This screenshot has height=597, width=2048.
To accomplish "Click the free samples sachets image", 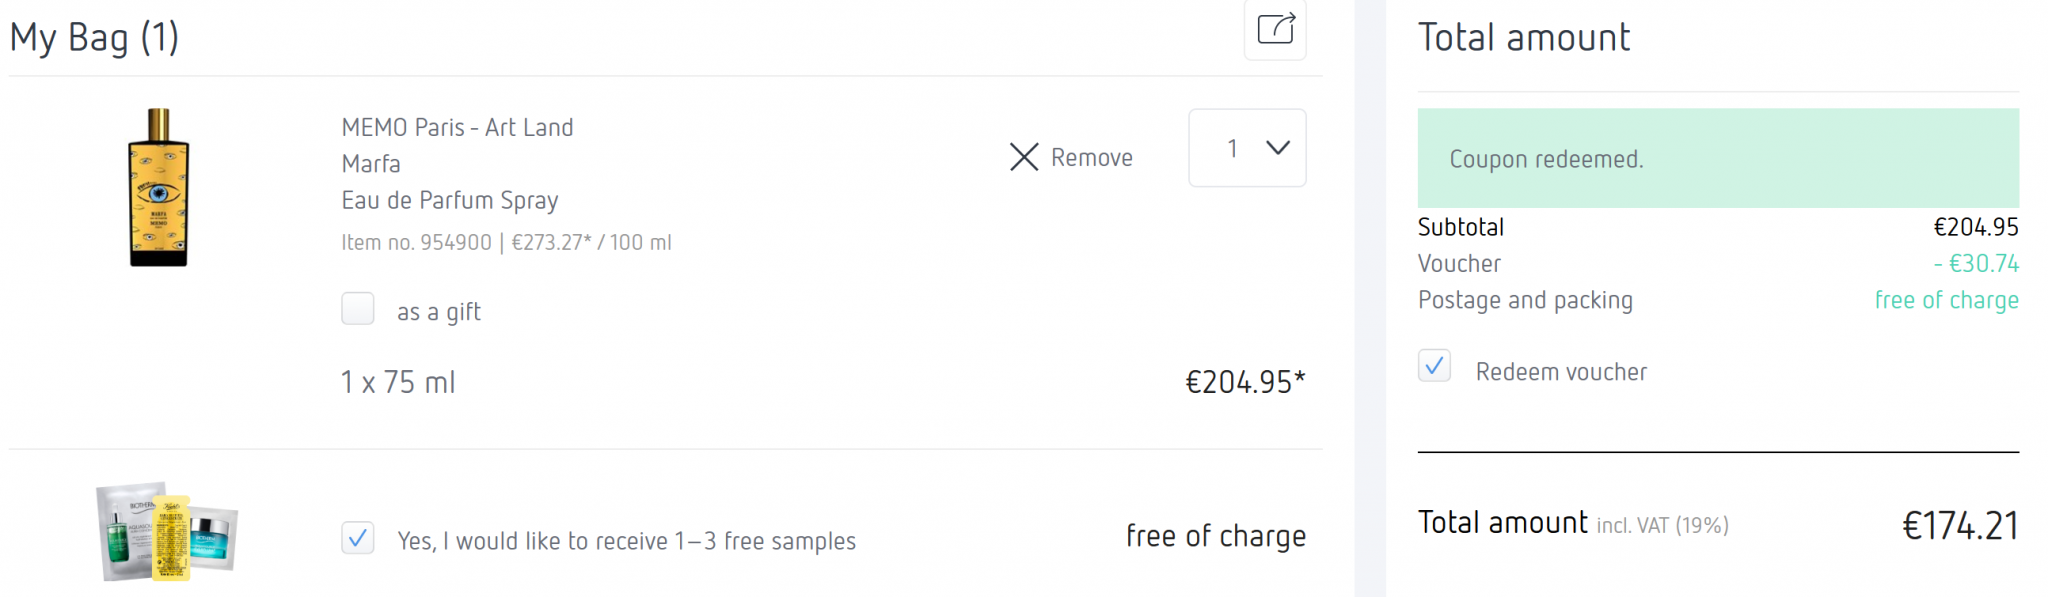I will [x=166, y=531].
